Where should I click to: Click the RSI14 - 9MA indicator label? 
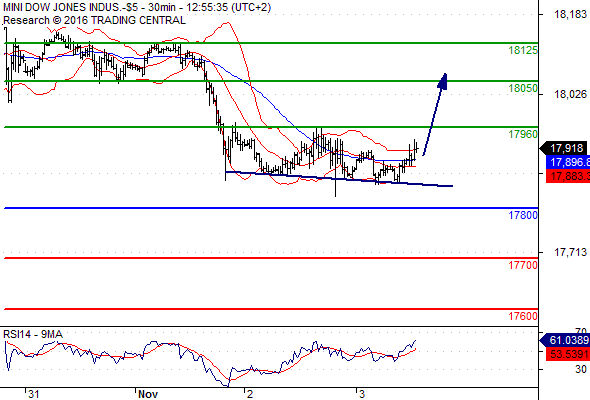click(x=33, y=334)
